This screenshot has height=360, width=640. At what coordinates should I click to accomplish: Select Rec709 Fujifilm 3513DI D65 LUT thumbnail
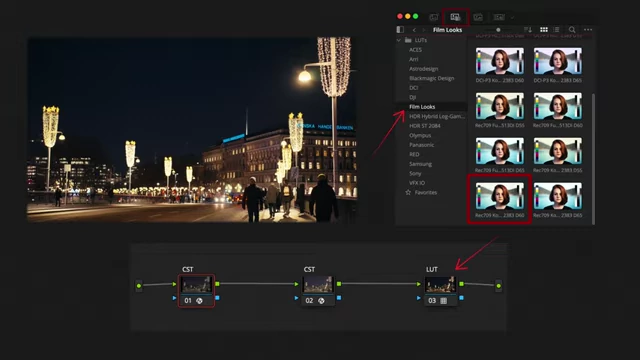pos(500,151)
